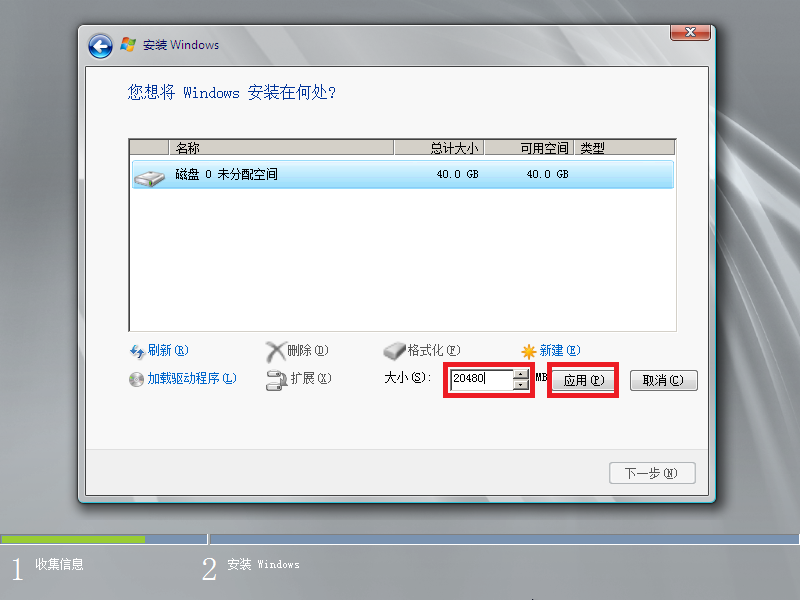Image resolution: width=800 pixels, height=600 pixels.
Task: Click the extend drive icon beside 扩展
Action: point(276,380)
